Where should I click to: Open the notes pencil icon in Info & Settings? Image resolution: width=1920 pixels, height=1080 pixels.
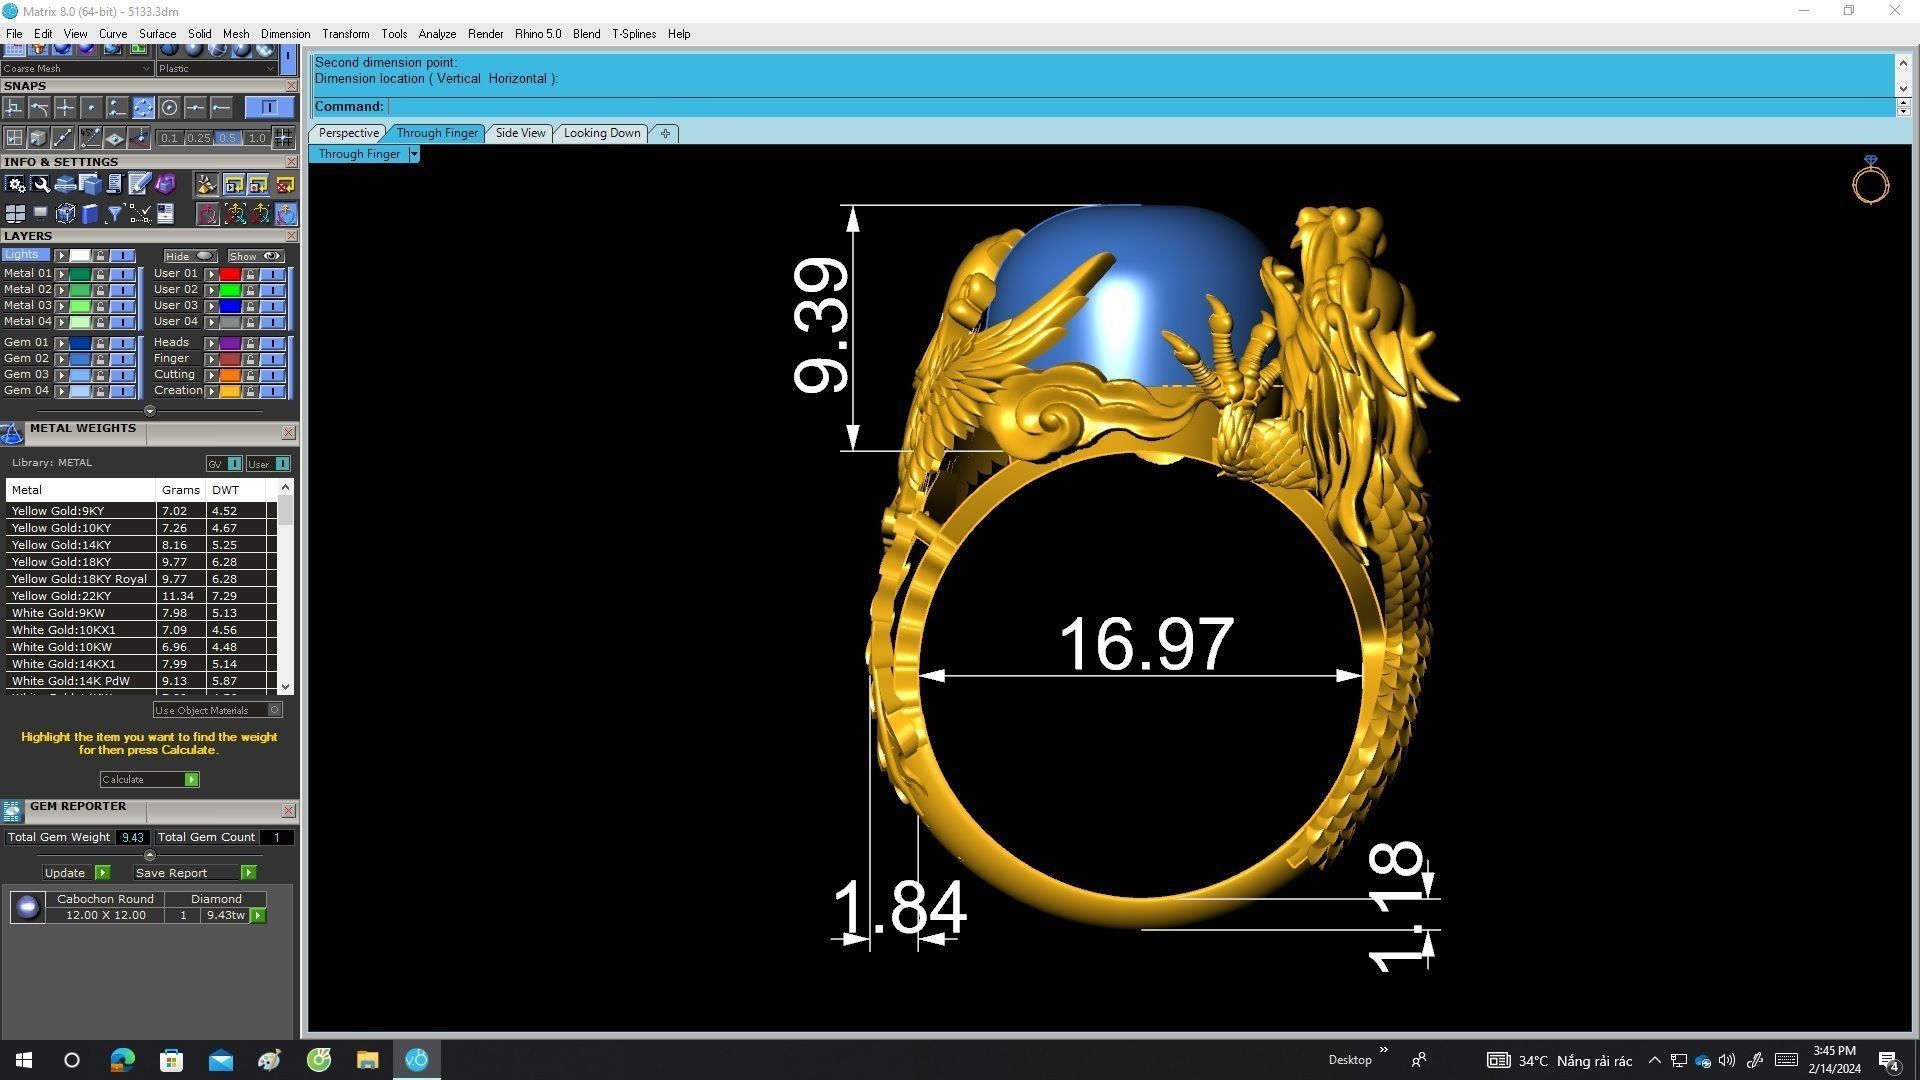pyautogui.click(x=139, y=184)
